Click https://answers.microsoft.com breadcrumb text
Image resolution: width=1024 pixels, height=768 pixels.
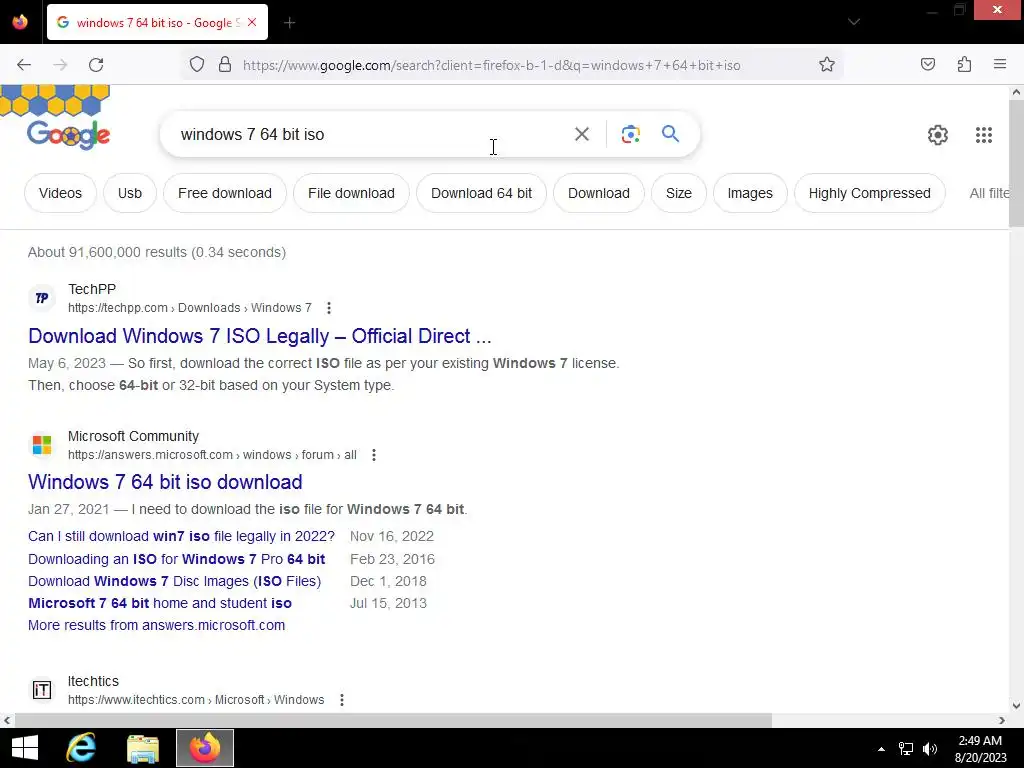click(x=150, y=455)
